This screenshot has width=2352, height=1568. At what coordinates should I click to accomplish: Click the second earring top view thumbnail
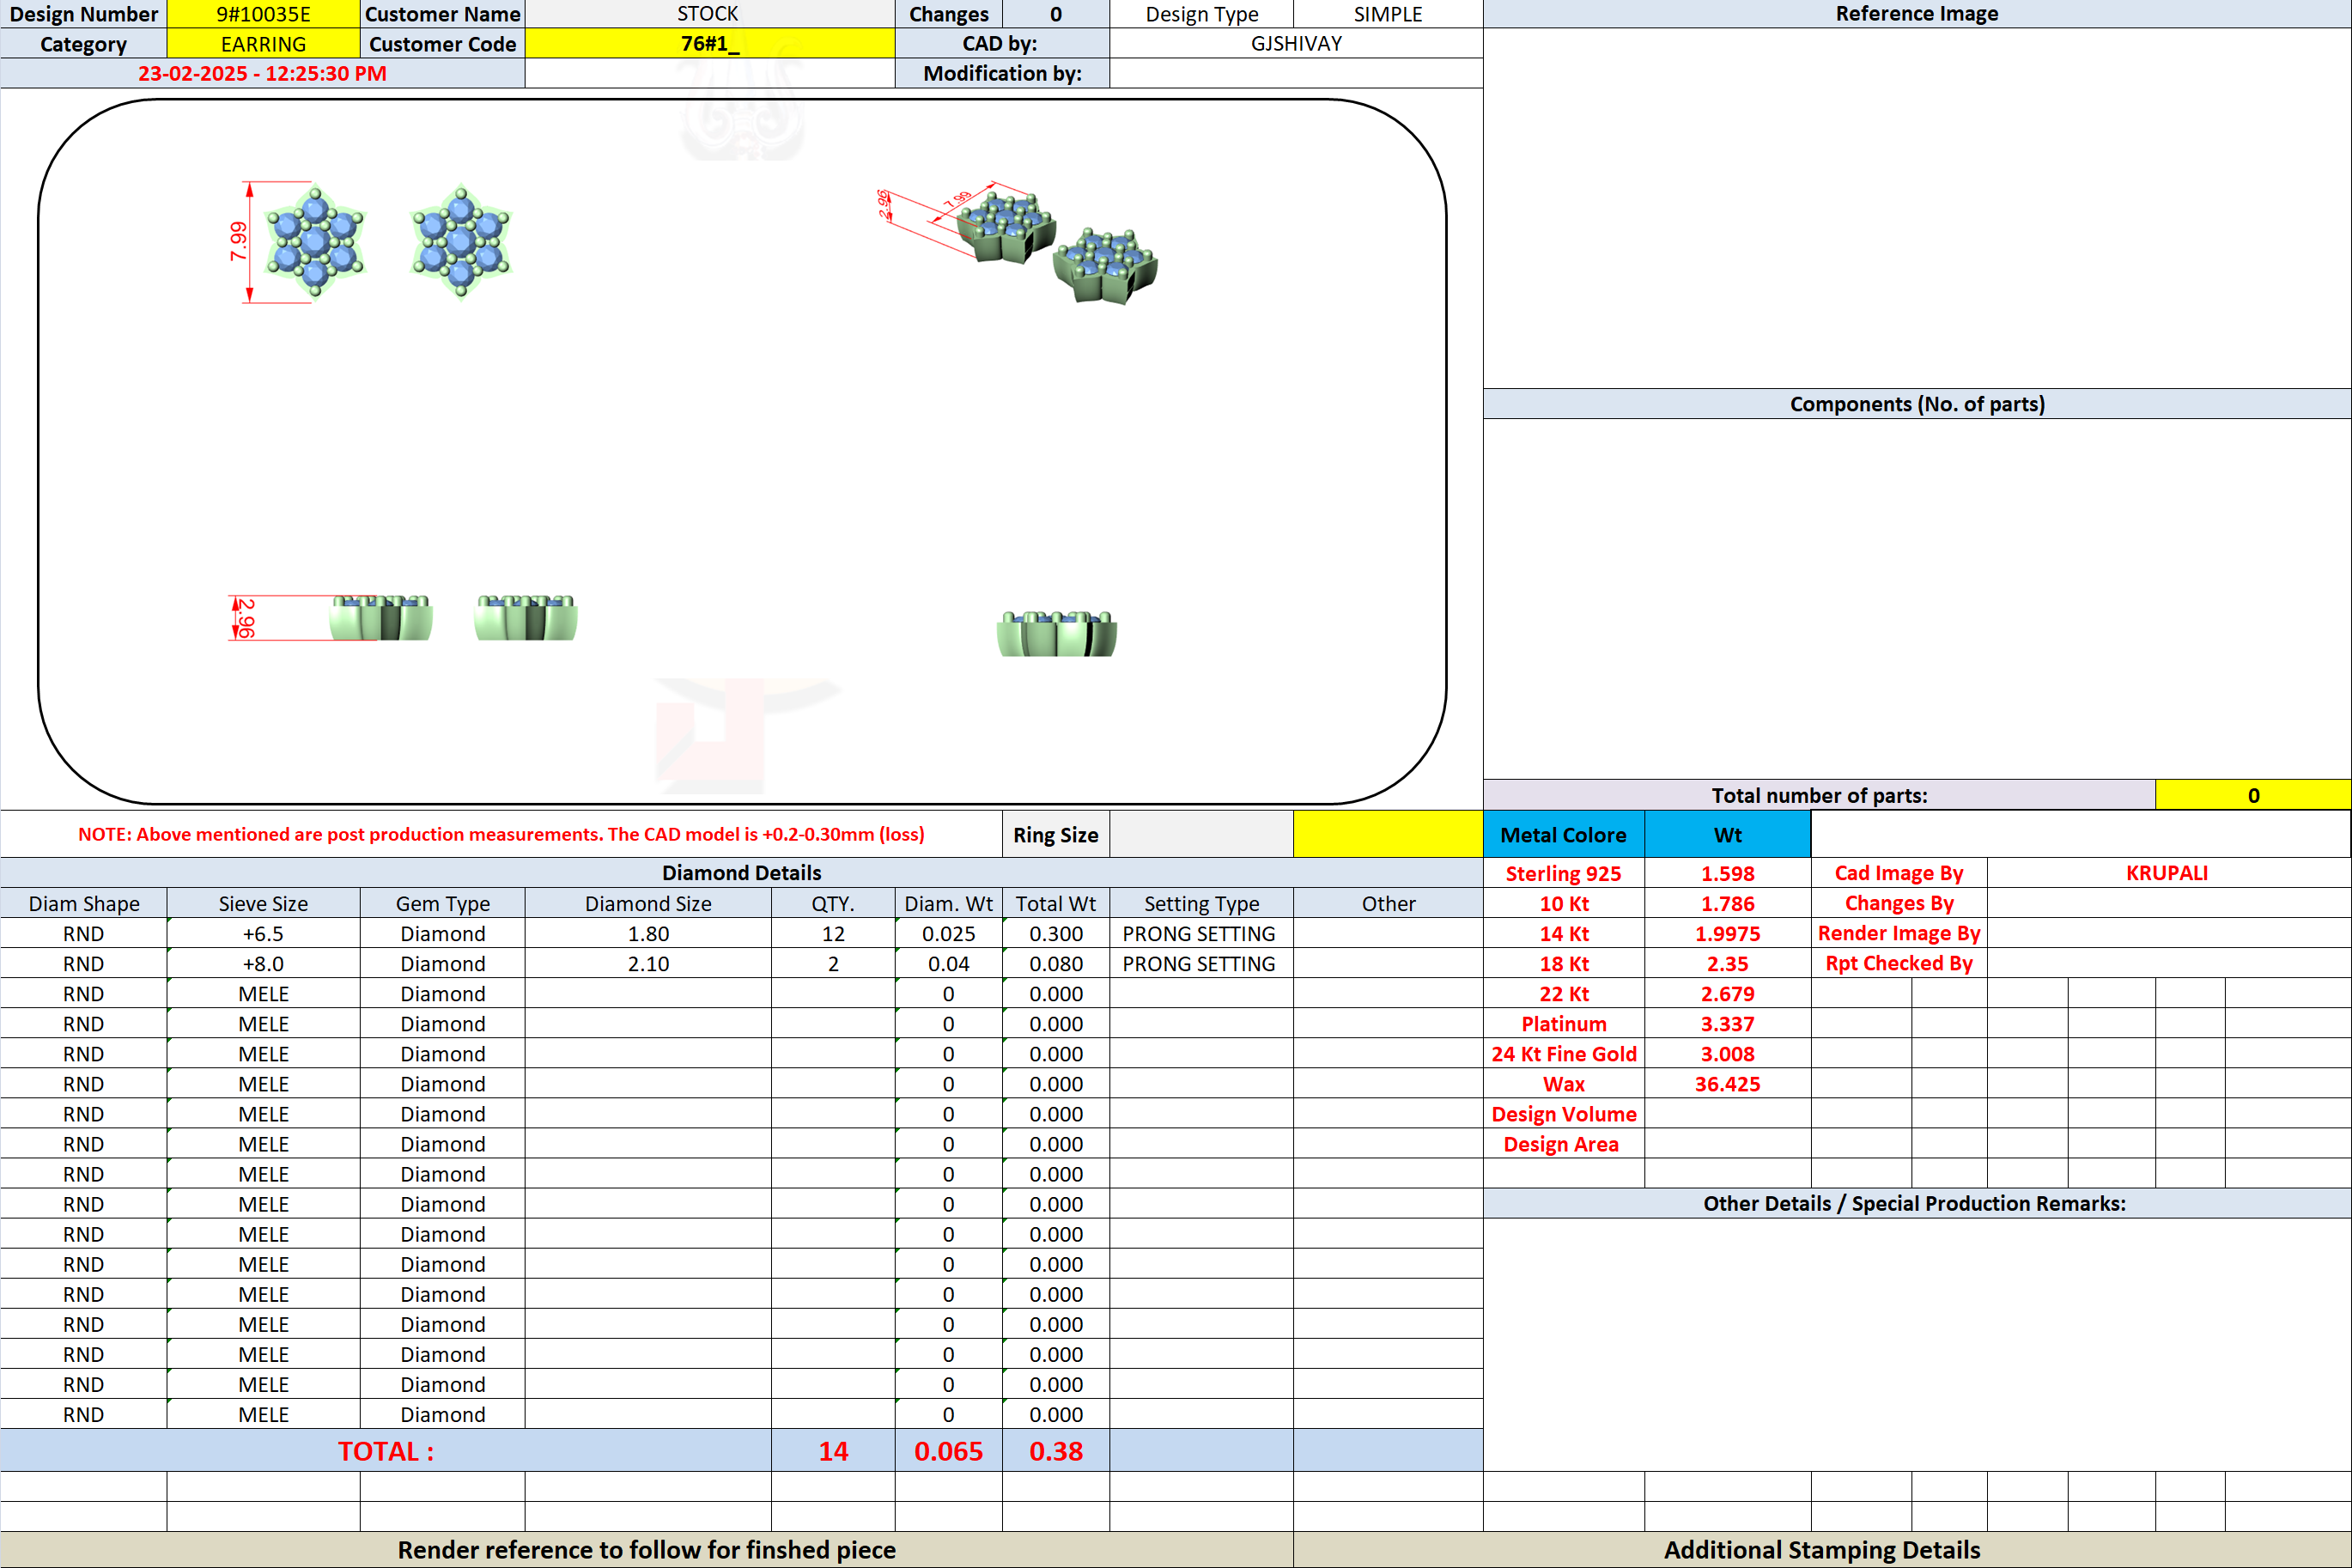[x=461, y=243]
